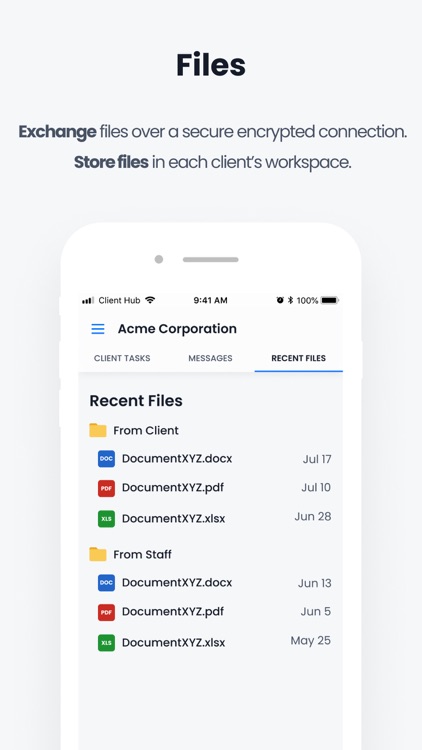The width and height of the screenshot is (422, 750).
Task: Click the From Staff folder icon
Action: point(98,554)
